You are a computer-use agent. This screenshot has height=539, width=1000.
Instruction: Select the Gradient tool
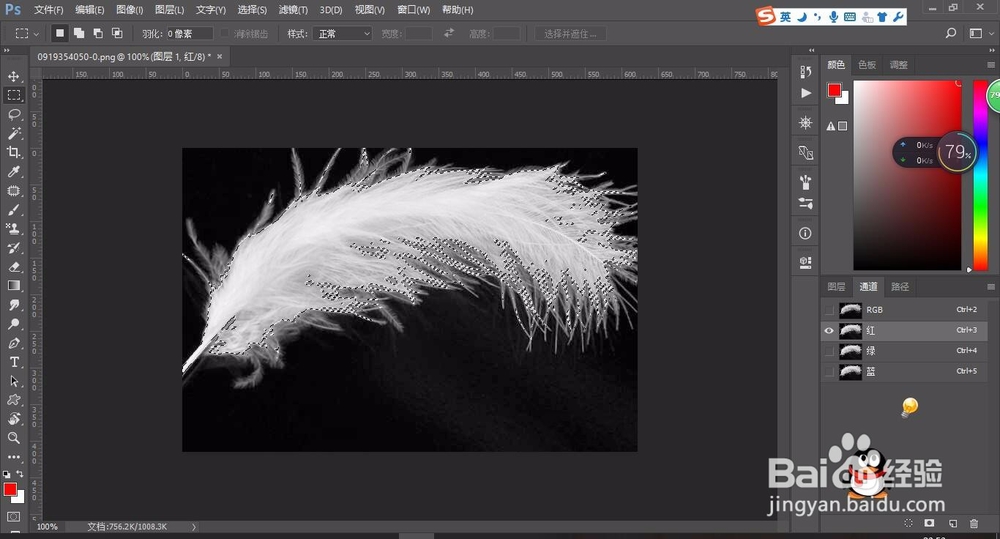pyautogui.click(x=13, y=286)
